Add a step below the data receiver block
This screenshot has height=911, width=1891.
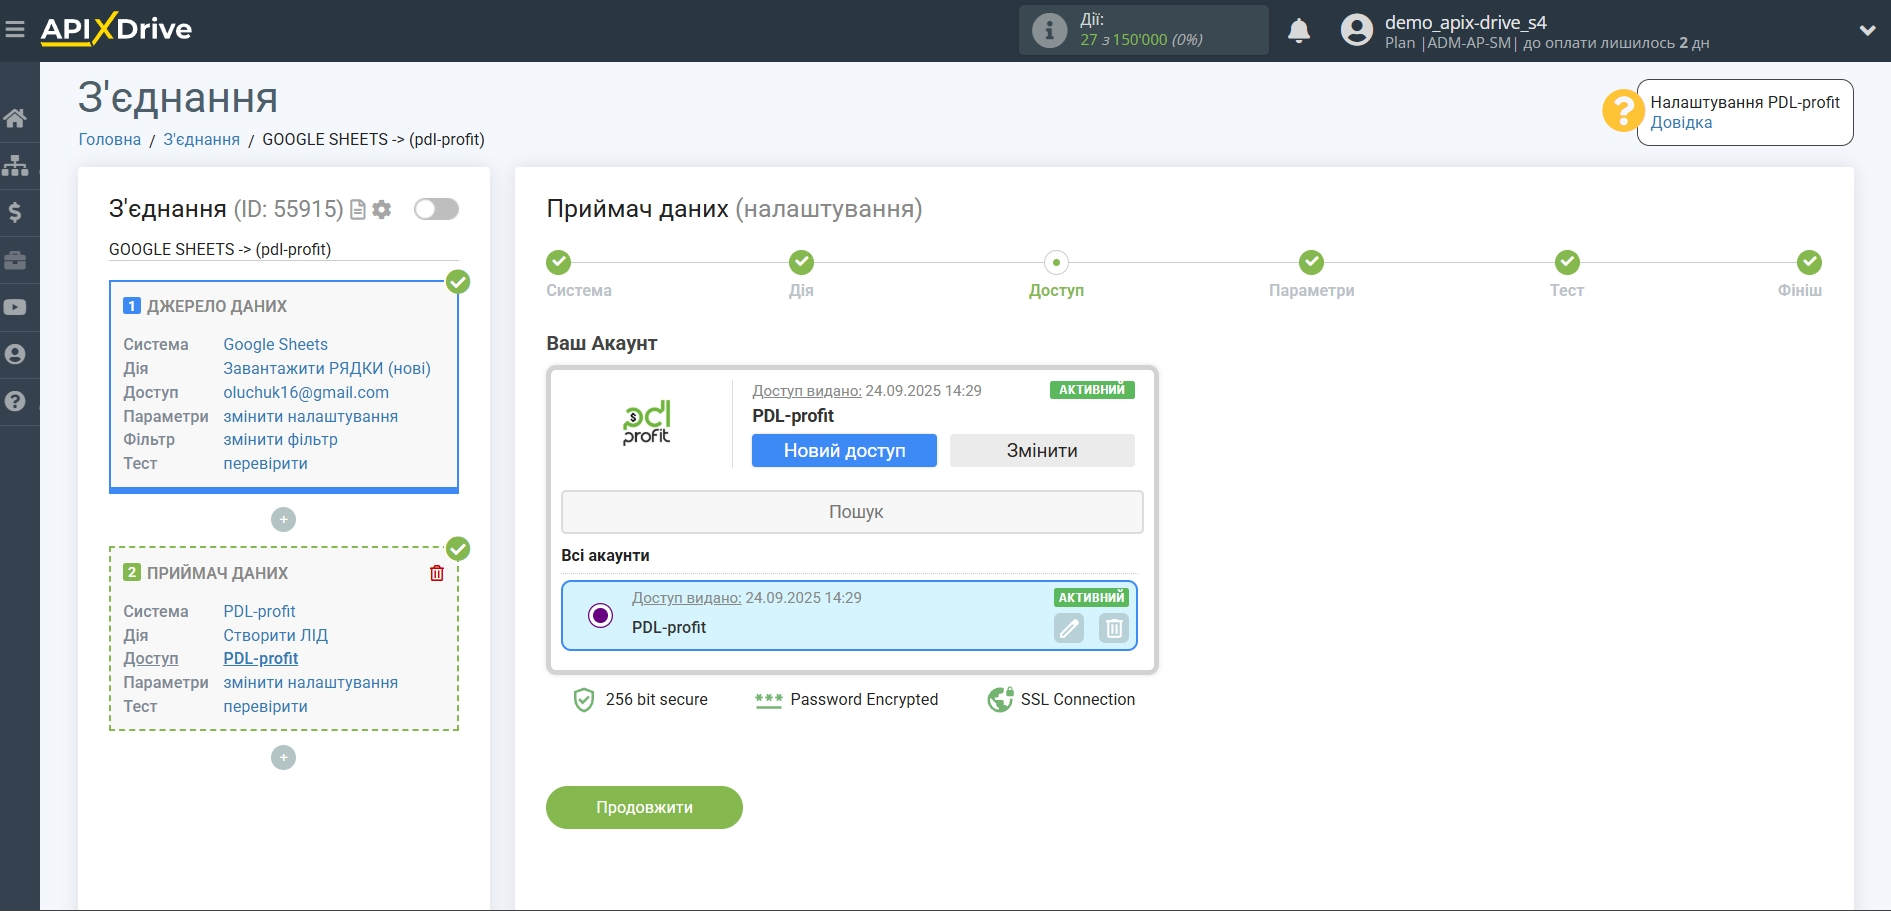click(x=283, y=758)
